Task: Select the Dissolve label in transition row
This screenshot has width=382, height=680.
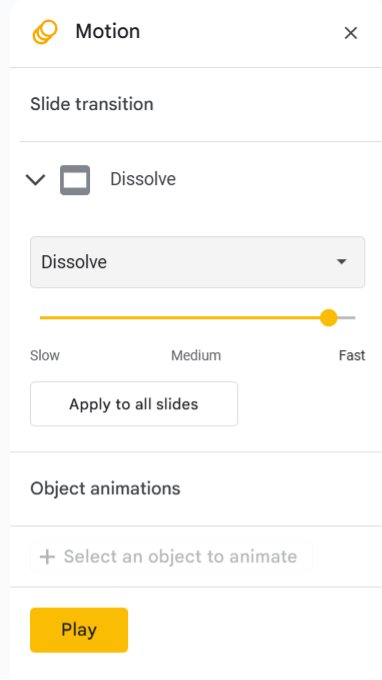Action: (143, 179)
